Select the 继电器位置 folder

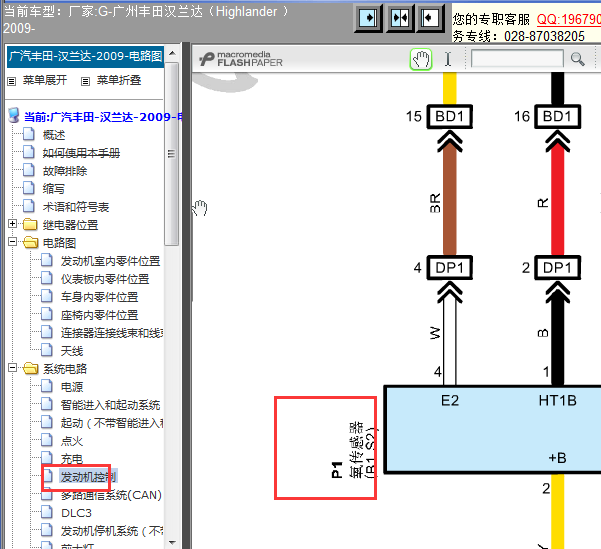click(x=70, y=225)
